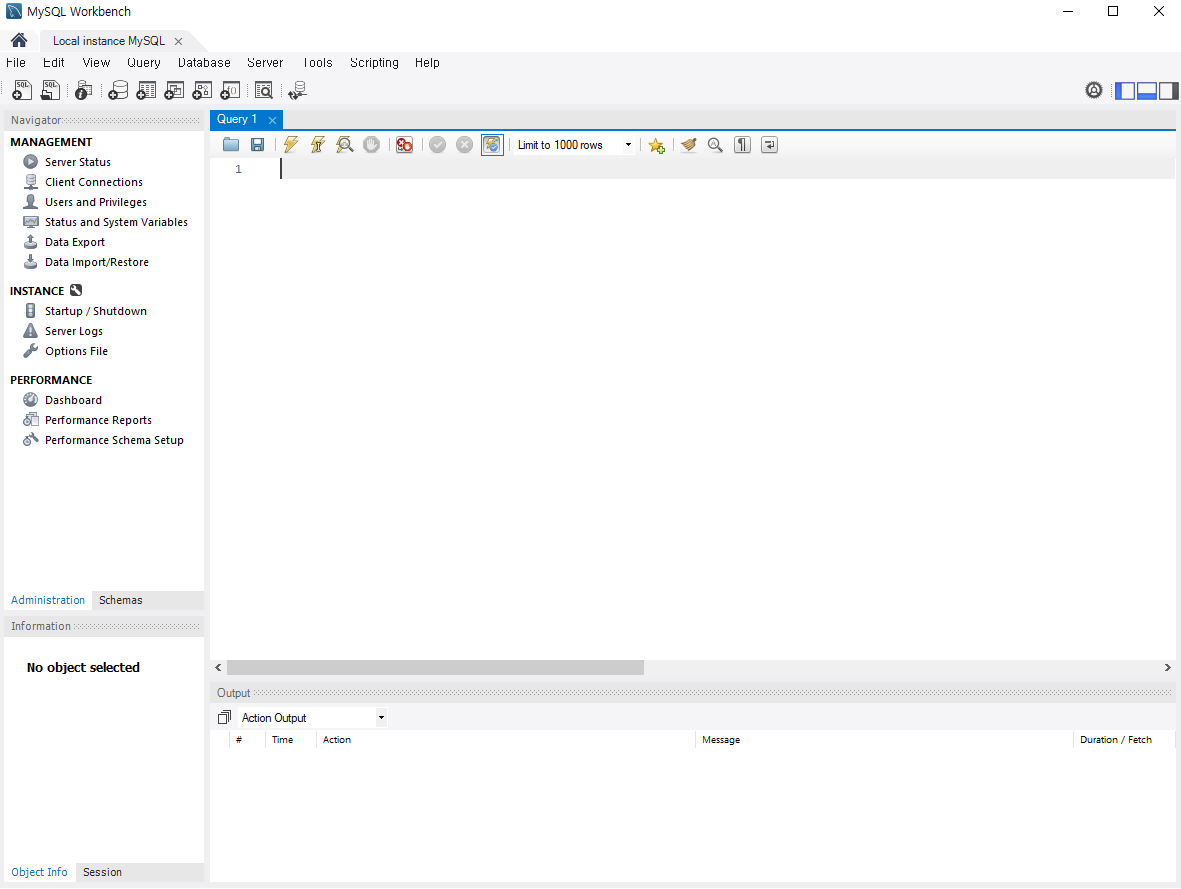Search table data icon in main toolbar
The width and height of the screenshot is (1181, 889).
pos(264,90)
